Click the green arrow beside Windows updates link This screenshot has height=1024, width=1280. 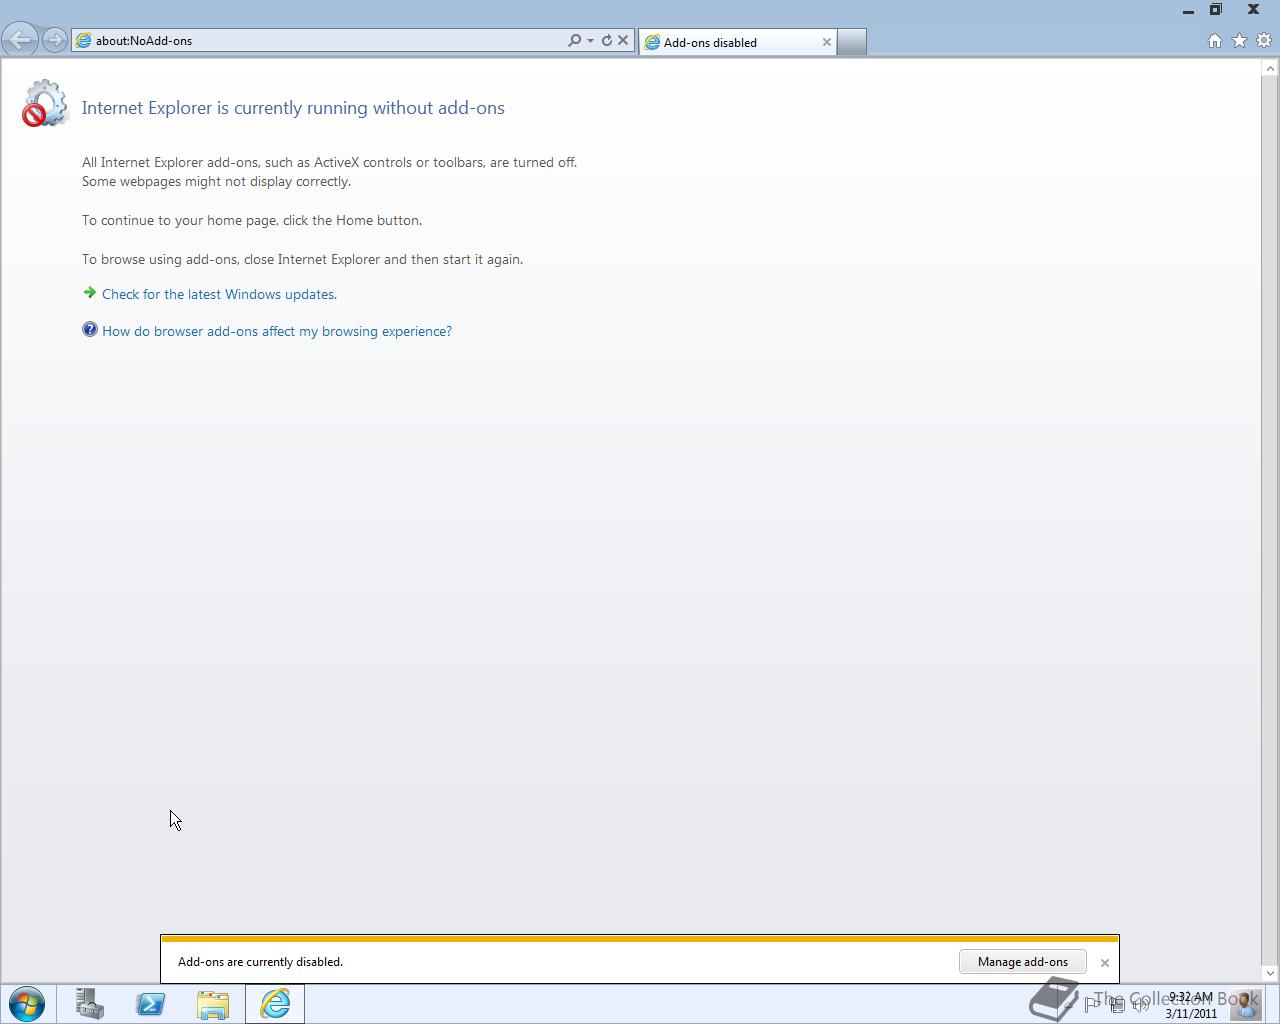(x=90, y=293)
